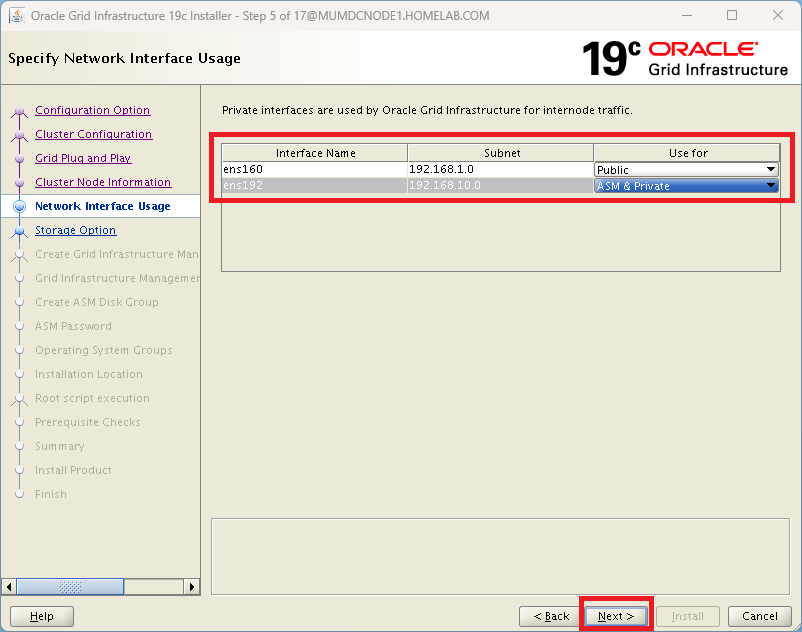Viewport: 802px width, 632px height.
Task: Go to Cluster Configuration step
Action: click(93, 135)
